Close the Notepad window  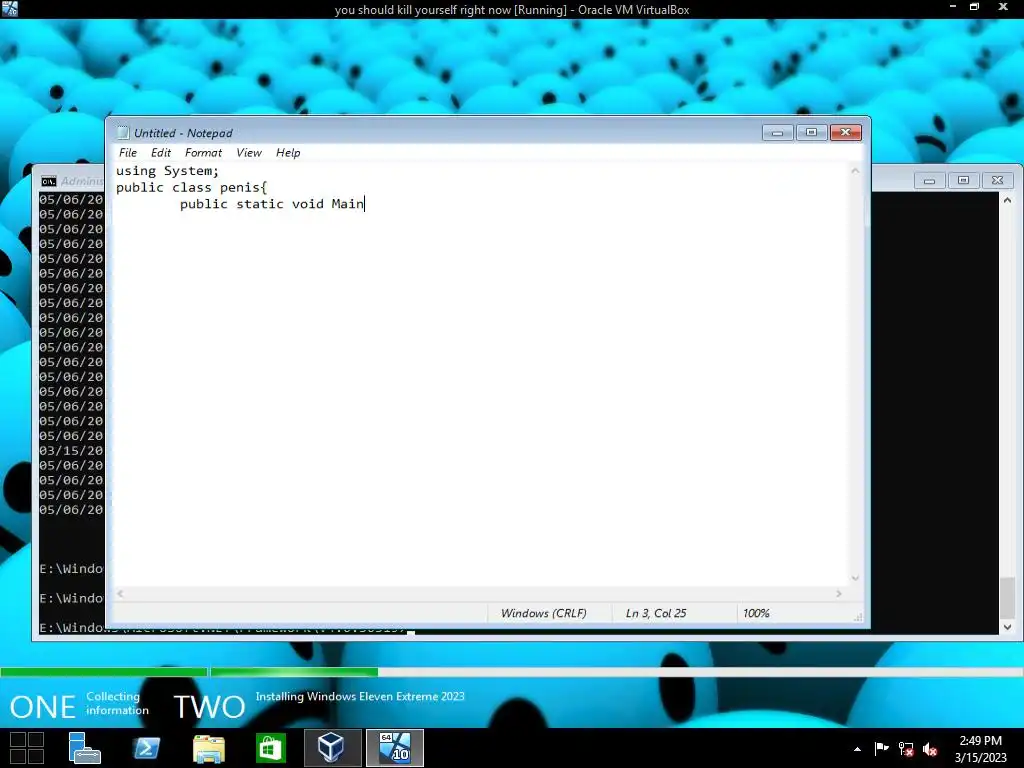(x=846, y=133)
